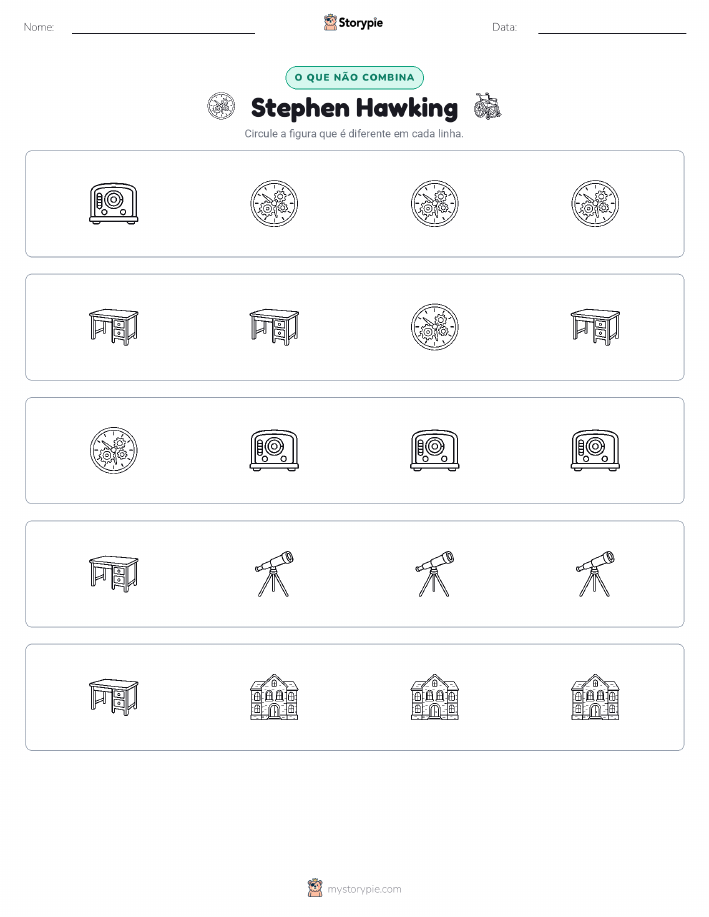Click the first school building in fifth row
This screenshot has width=709, height=917.
[x=274, y=697]
